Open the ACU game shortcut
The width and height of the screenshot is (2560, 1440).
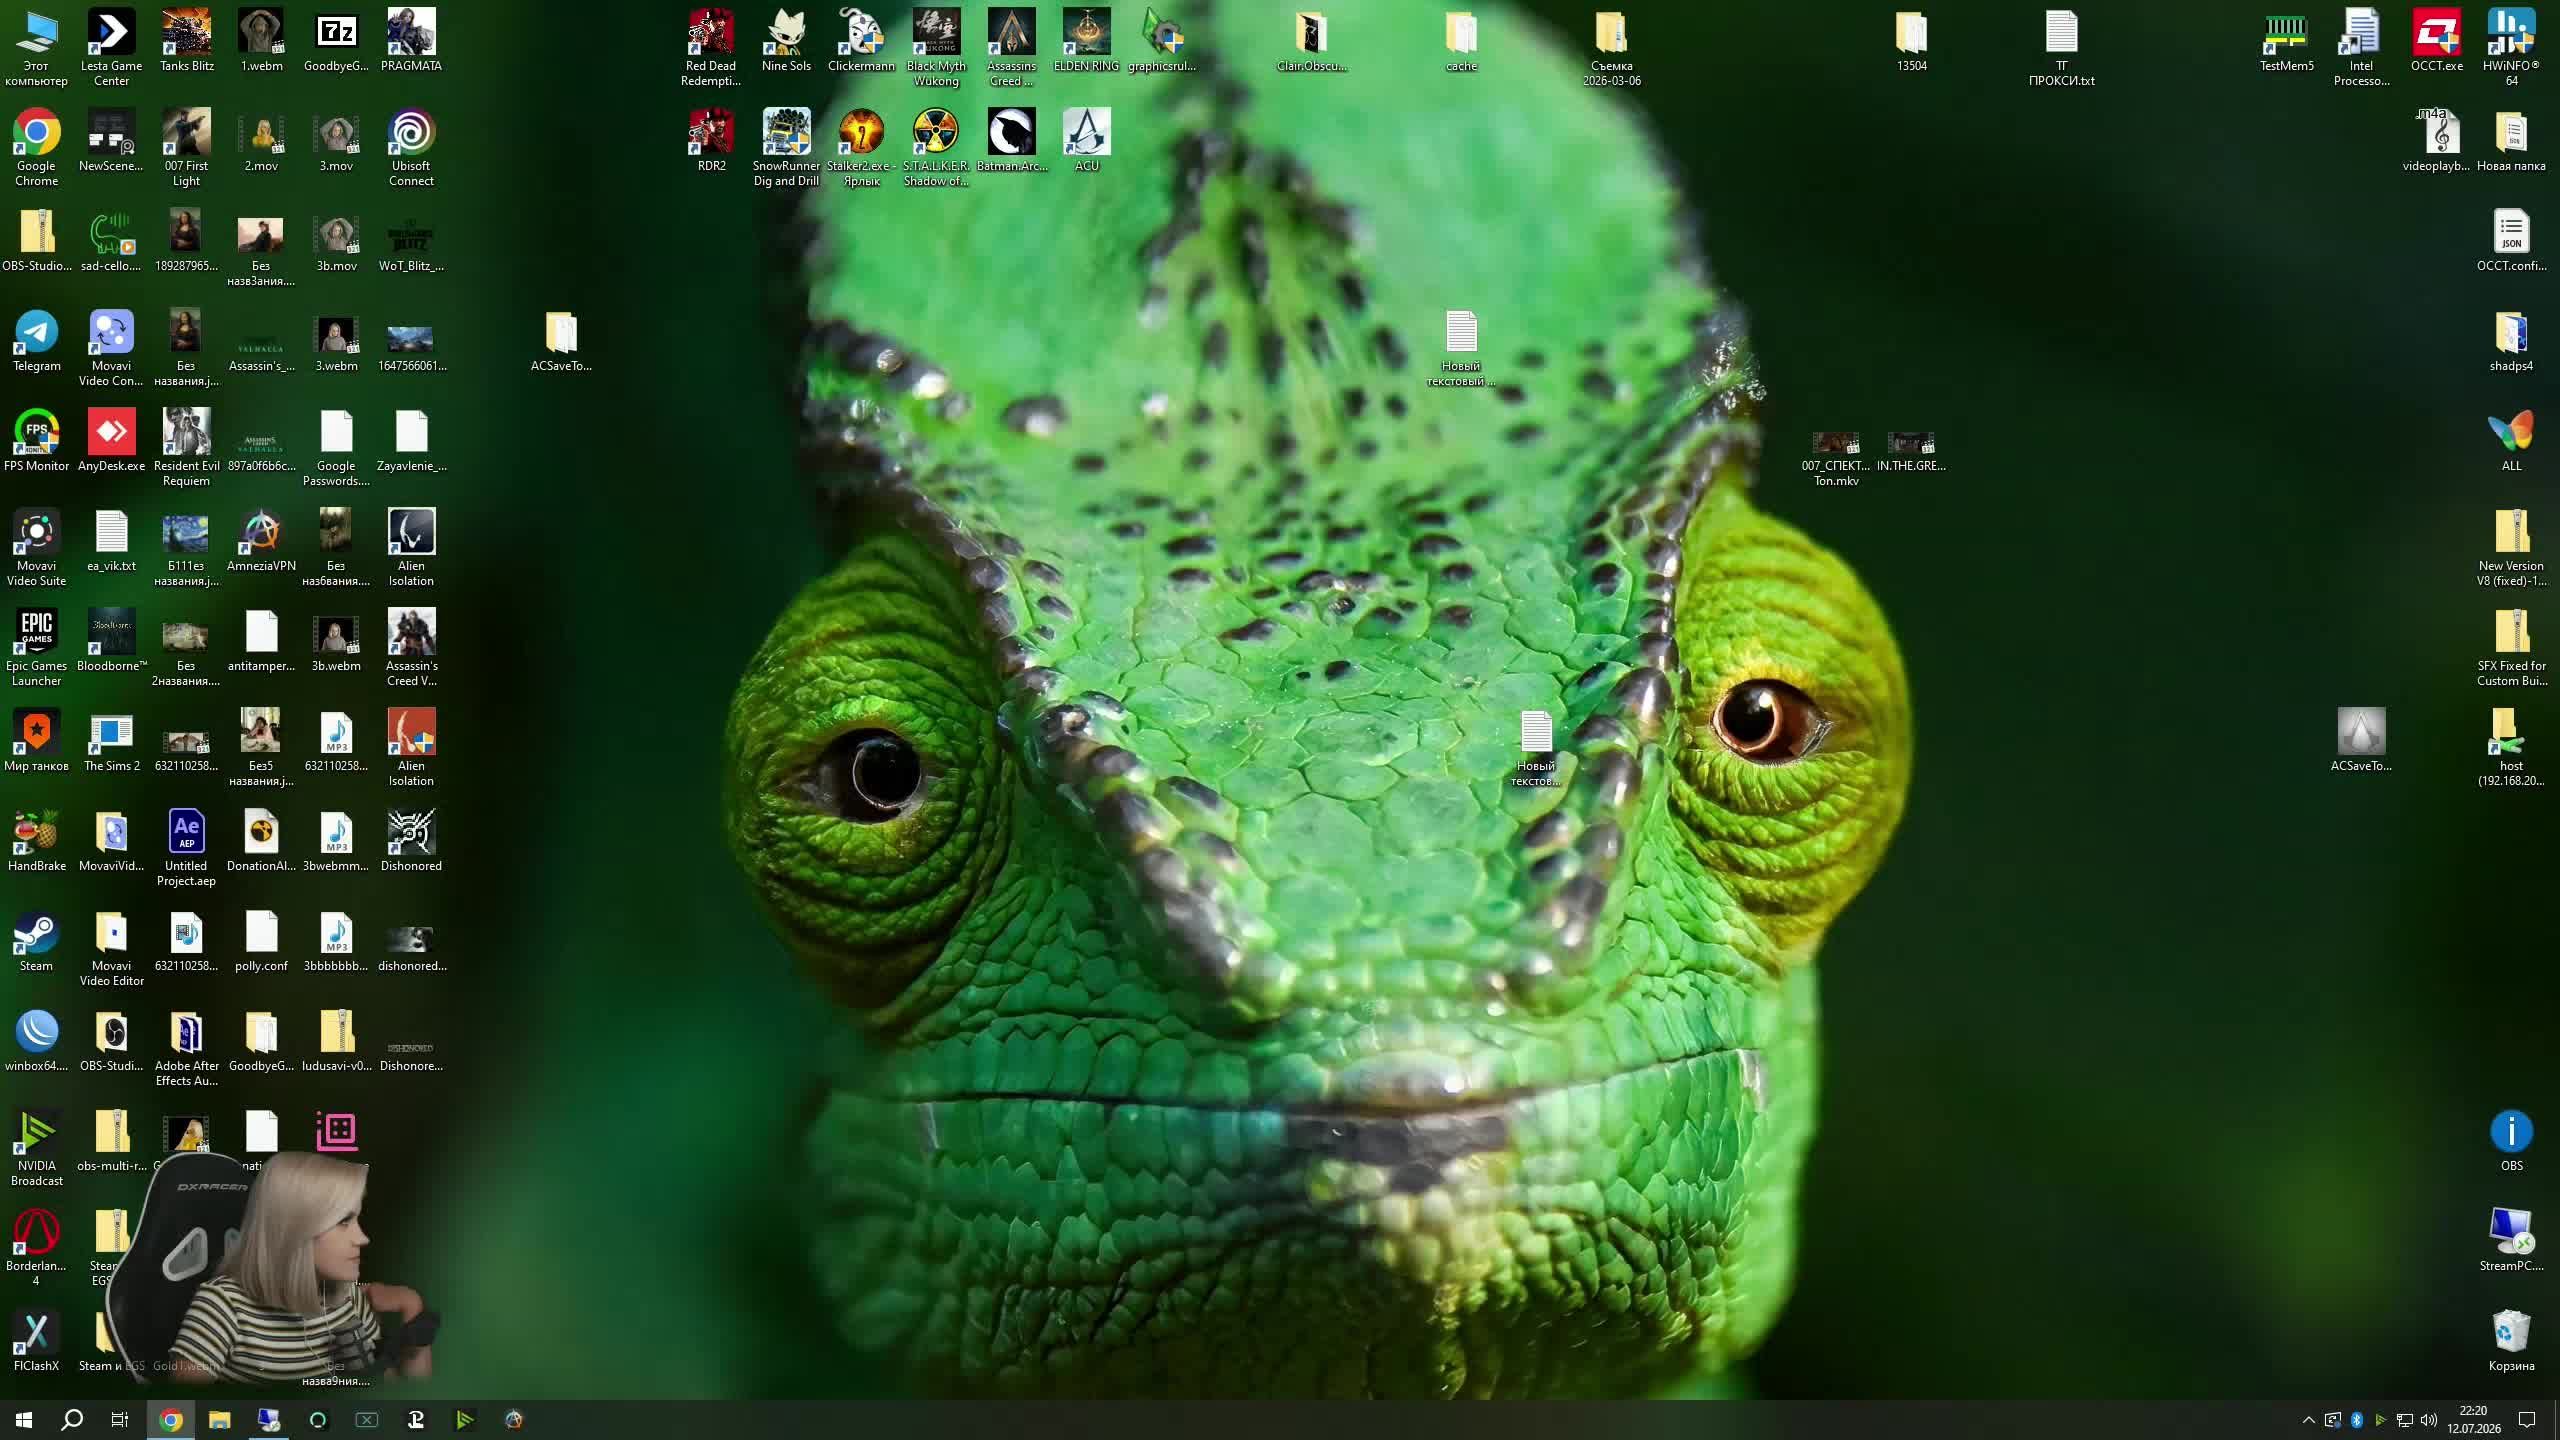coord(1086,140)
